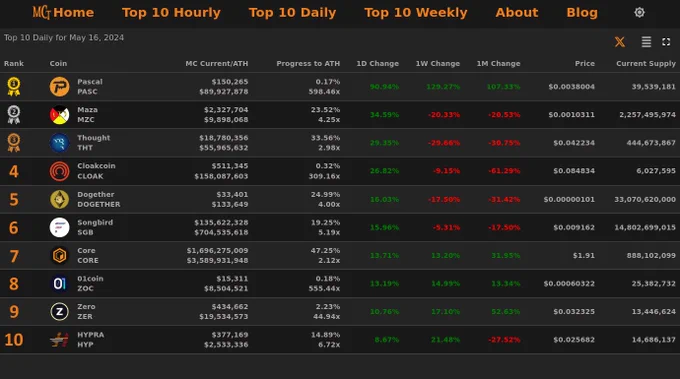
Task: Sort by MC Current/ATH header
Action: [217, 63]
